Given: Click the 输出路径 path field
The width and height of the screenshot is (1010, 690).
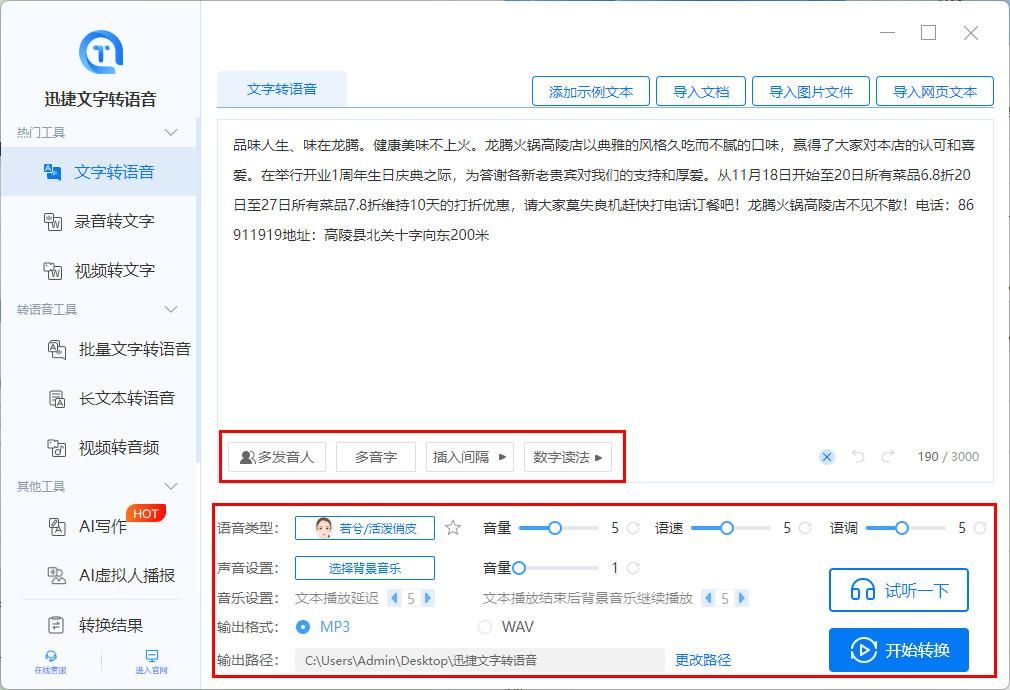Looking at the screenshot, I should click(479, 660).
